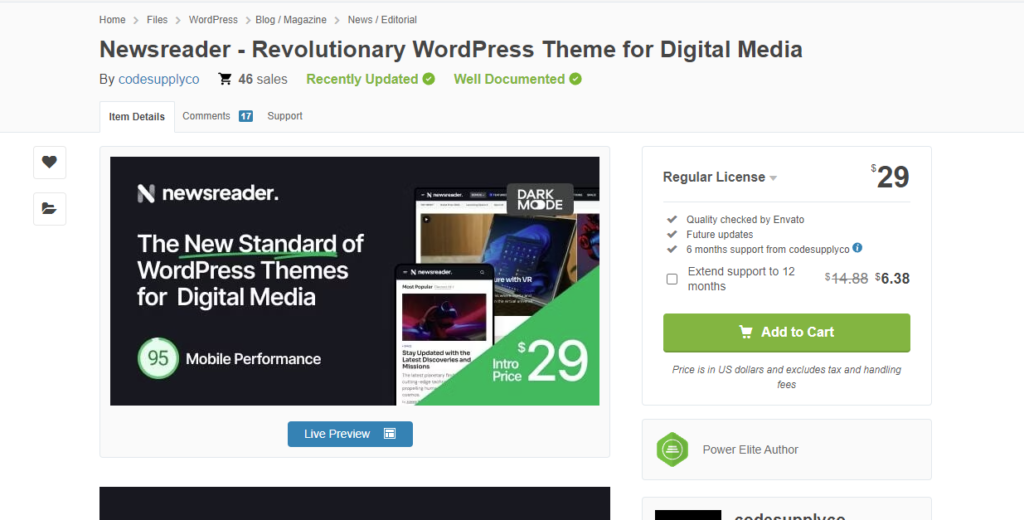Screen dimensions: 1024x520
Task: Navigate to WordPress breadcrumb
Action: click(x=213, y=20)
